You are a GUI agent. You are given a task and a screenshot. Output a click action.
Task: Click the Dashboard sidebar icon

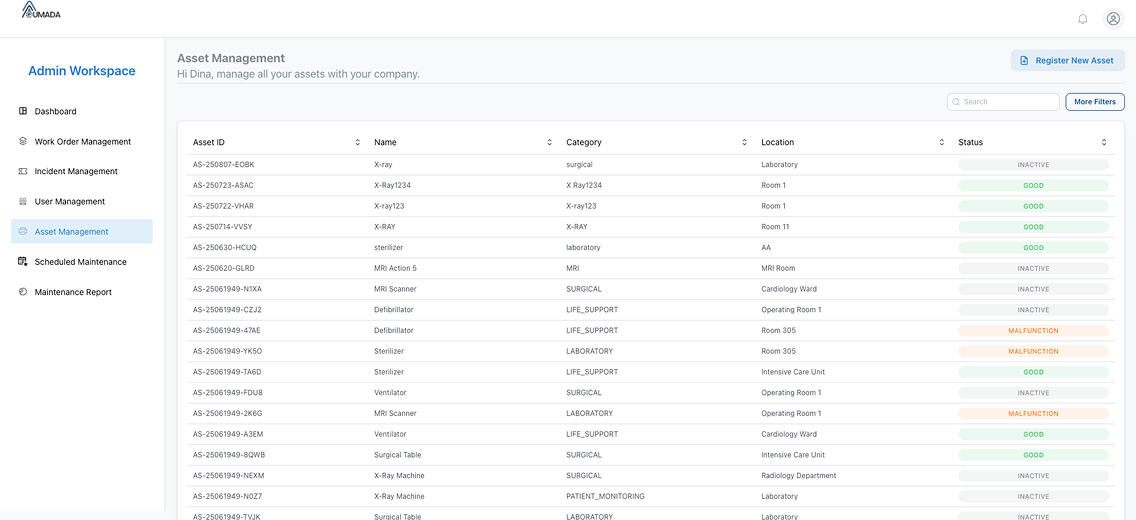pyautogui.click(x=23, y=111)
